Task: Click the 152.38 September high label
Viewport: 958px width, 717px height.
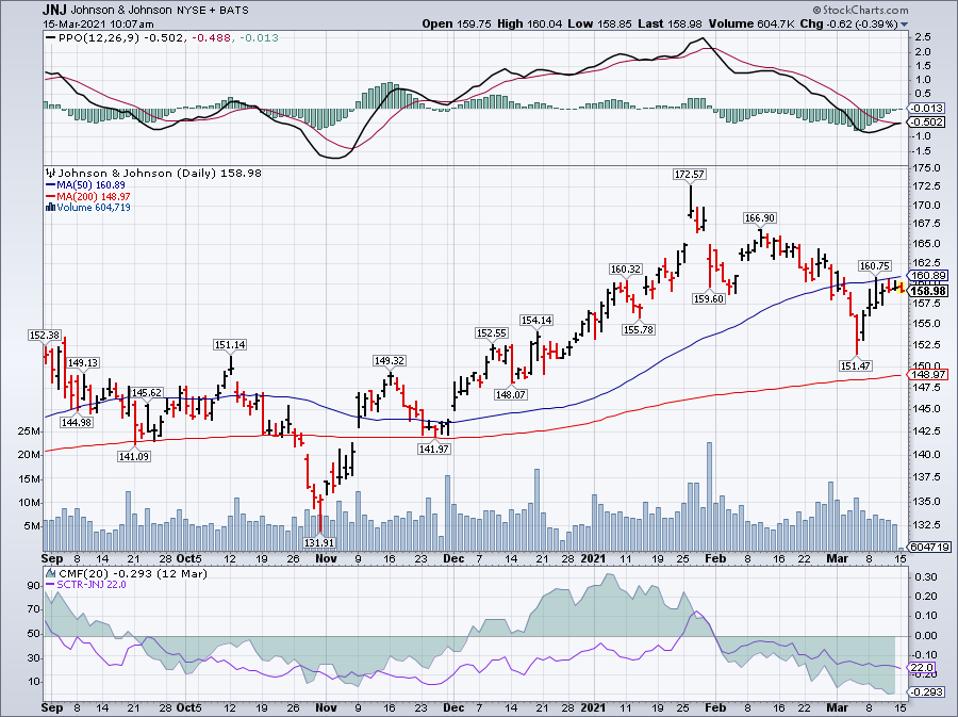Action: coord(45,335)
